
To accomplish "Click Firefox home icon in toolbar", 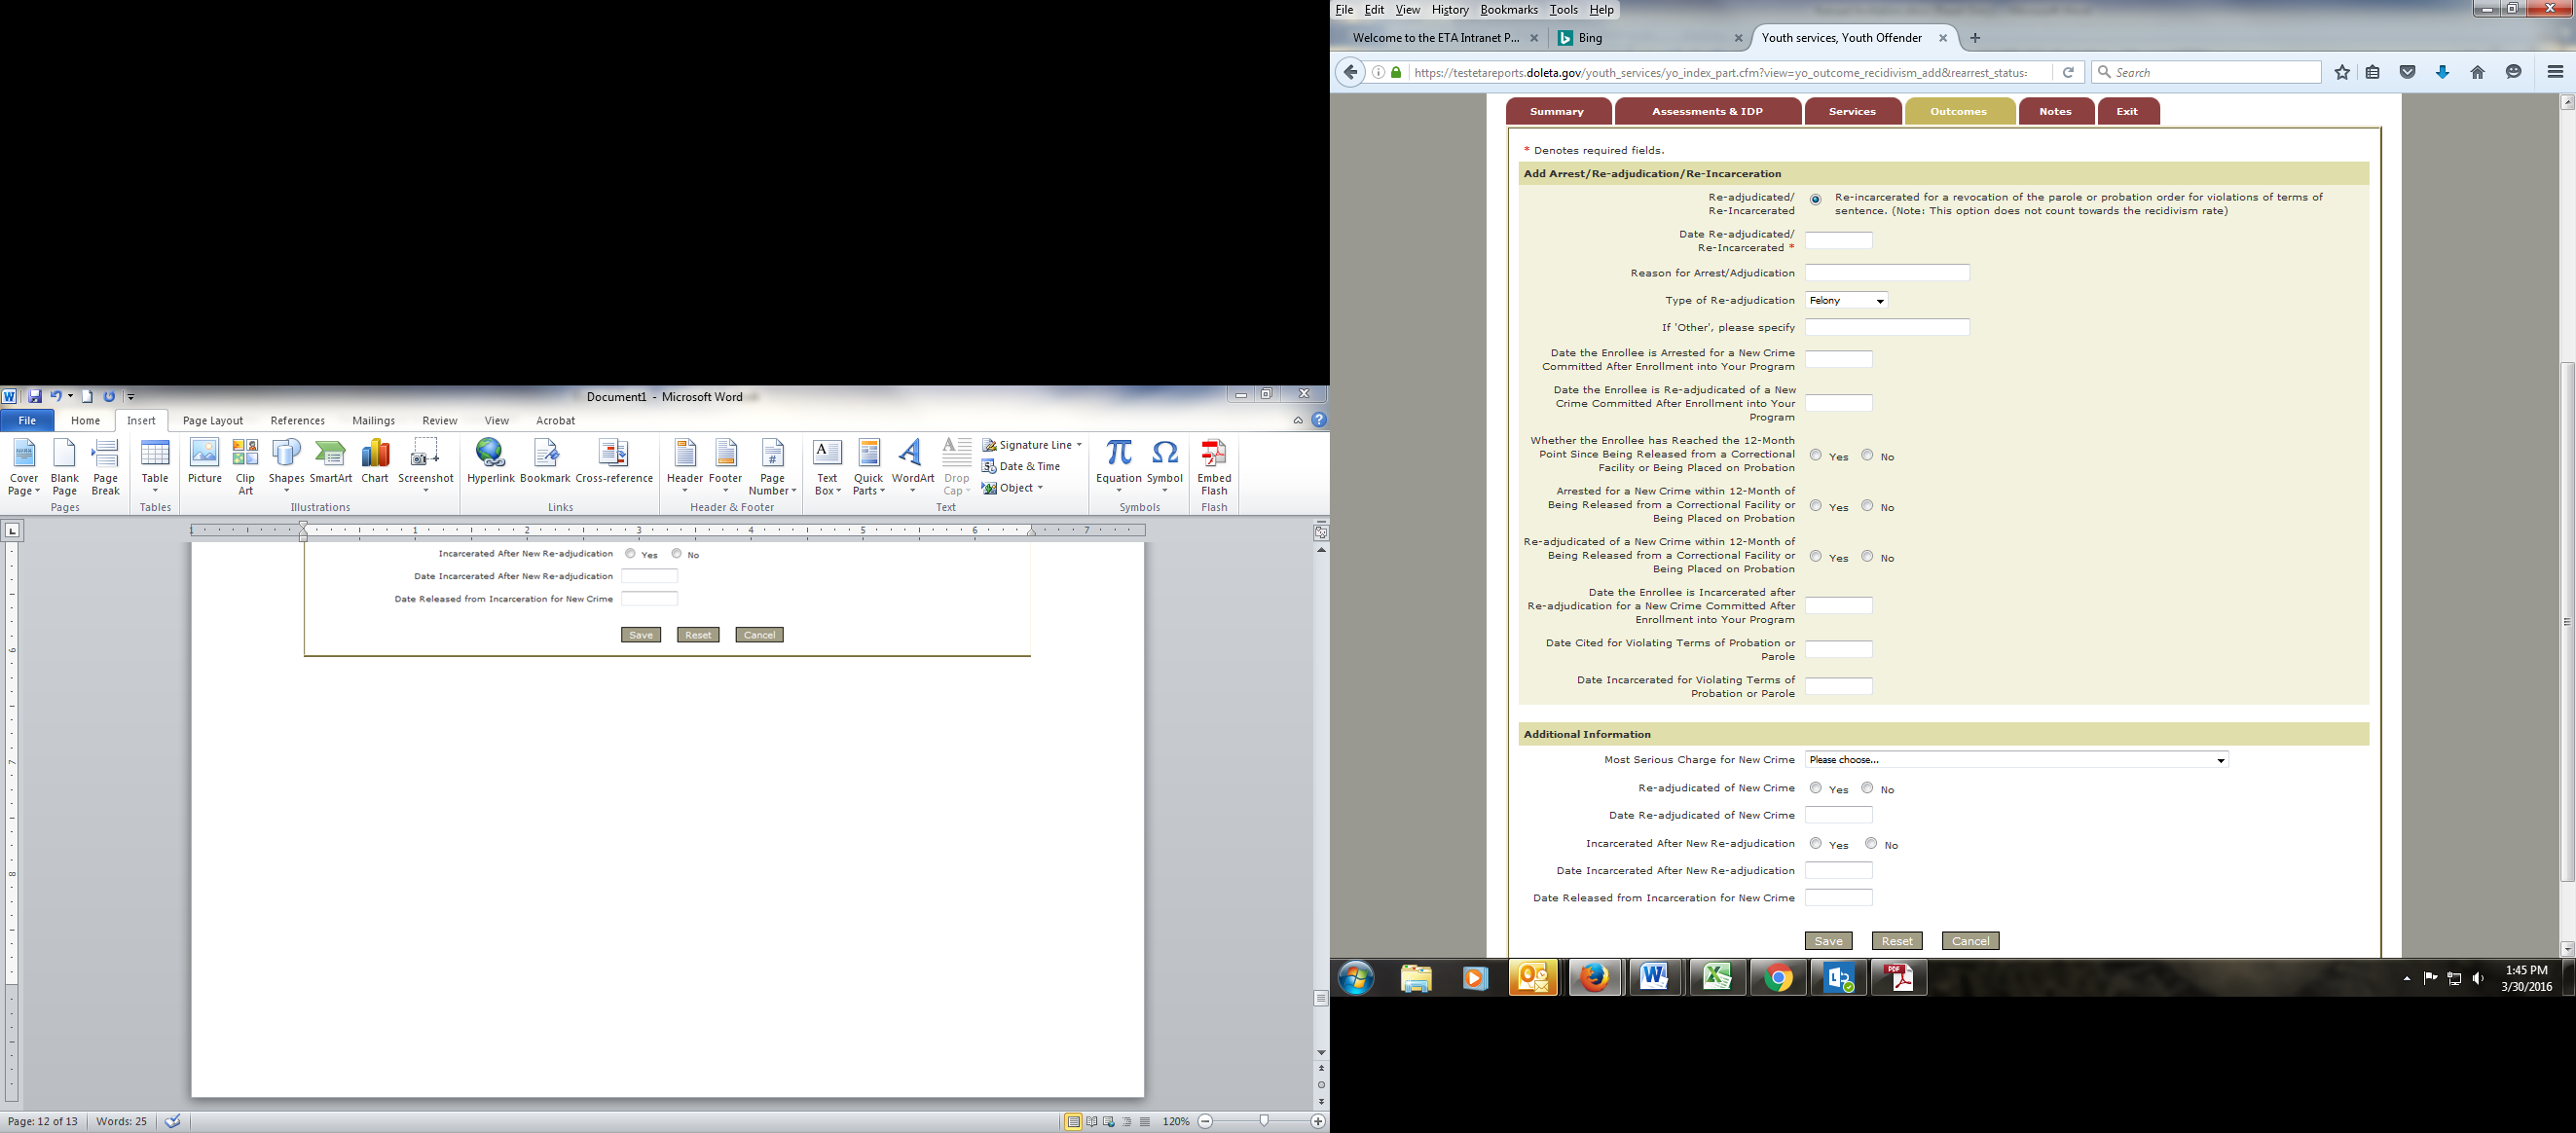I will [x=2477, y=72].
